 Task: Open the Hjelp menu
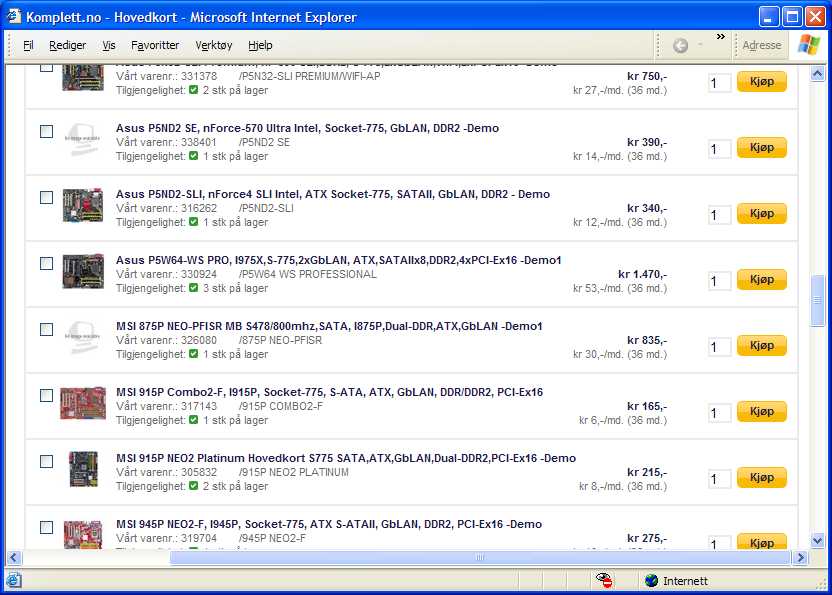(260, 45)
